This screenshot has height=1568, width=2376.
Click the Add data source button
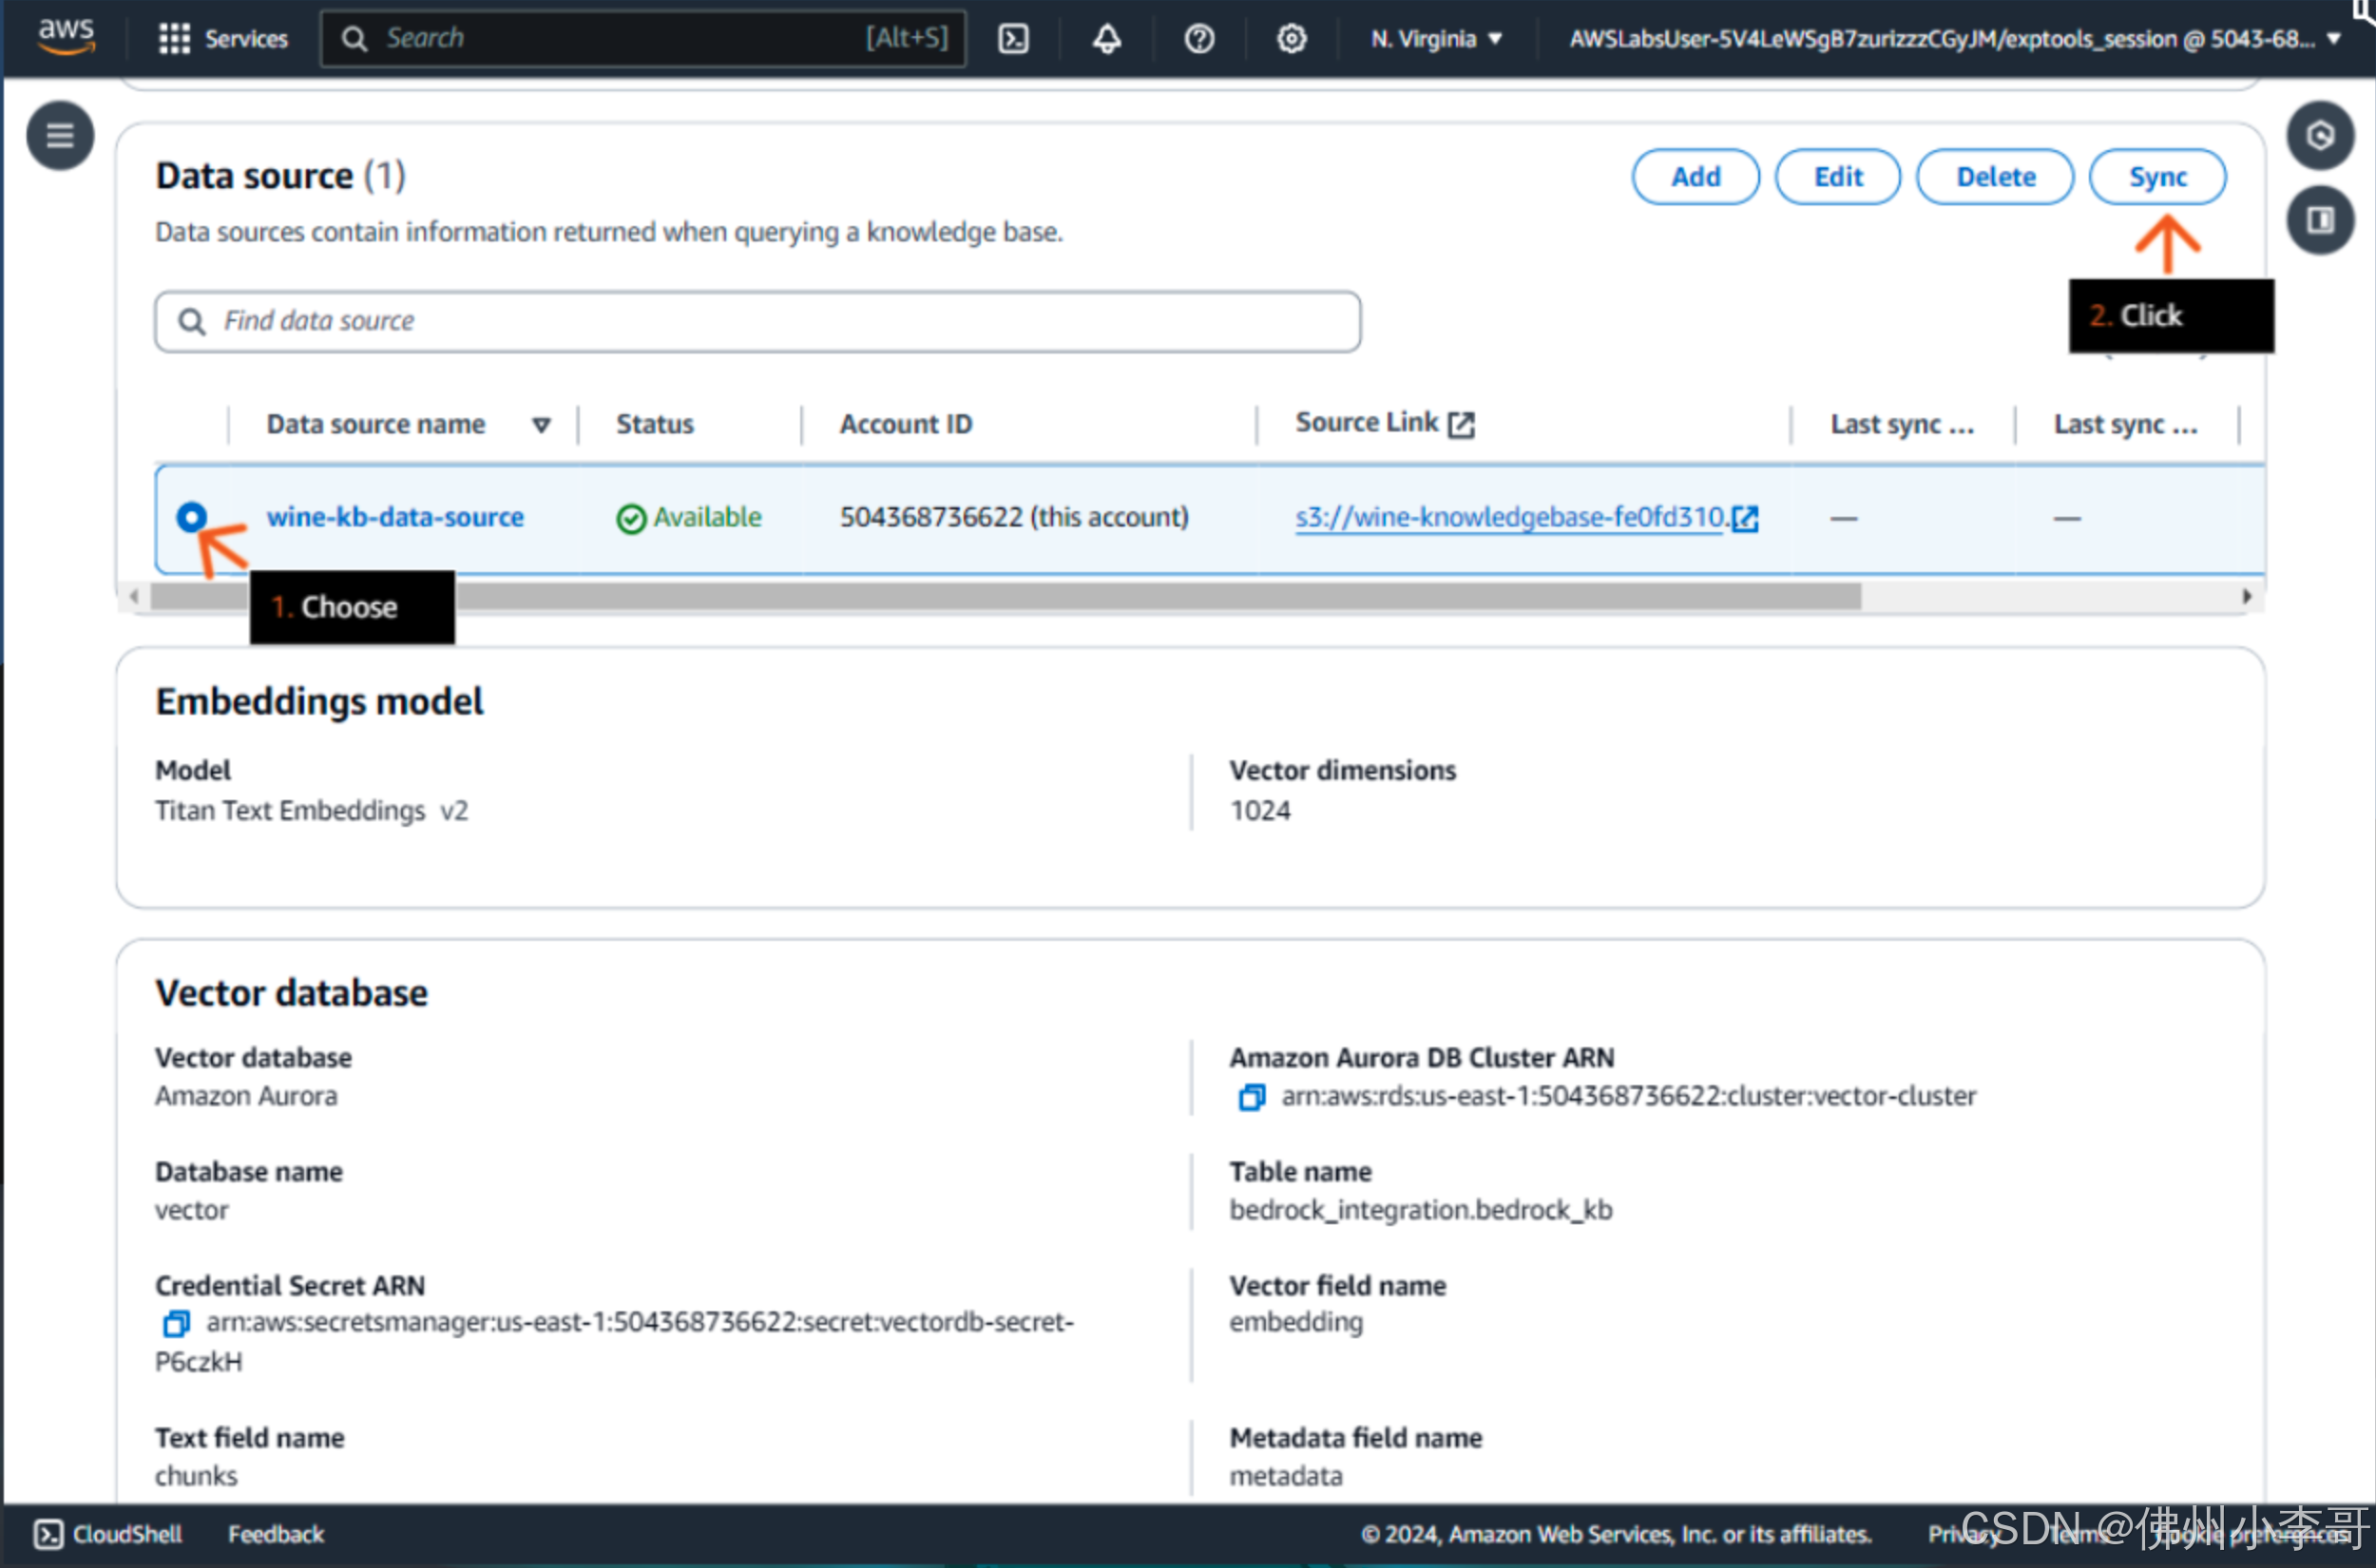pyautogui.click(x=1696, y=177)
